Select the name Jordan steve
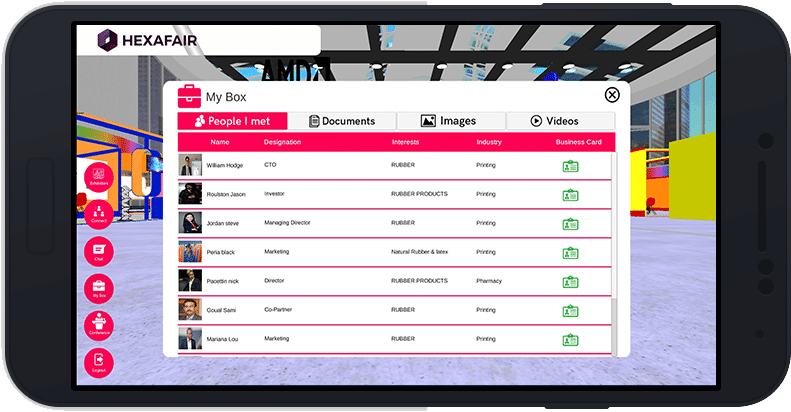The height and width of the screenshot is (412, 791). (222, 223)
